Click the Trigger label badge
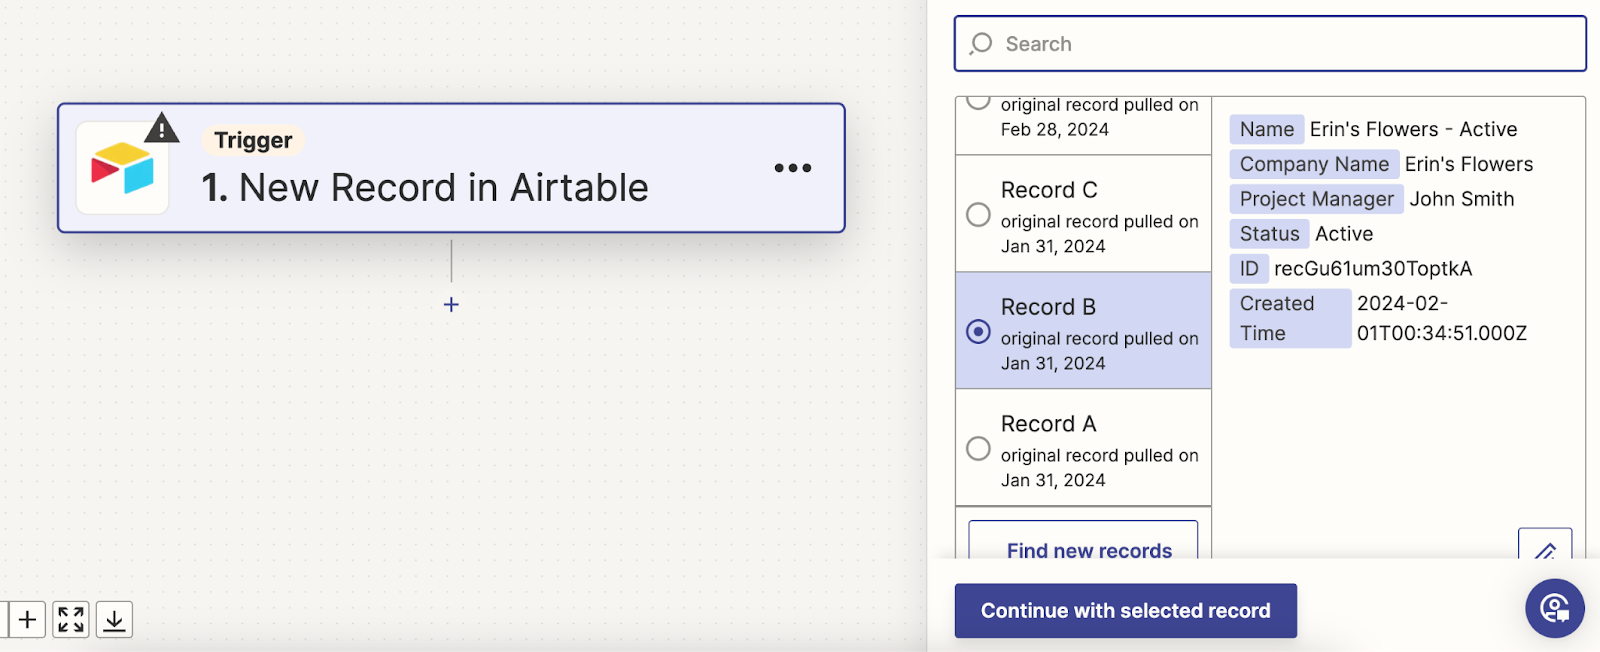 (x=253, y=140)
